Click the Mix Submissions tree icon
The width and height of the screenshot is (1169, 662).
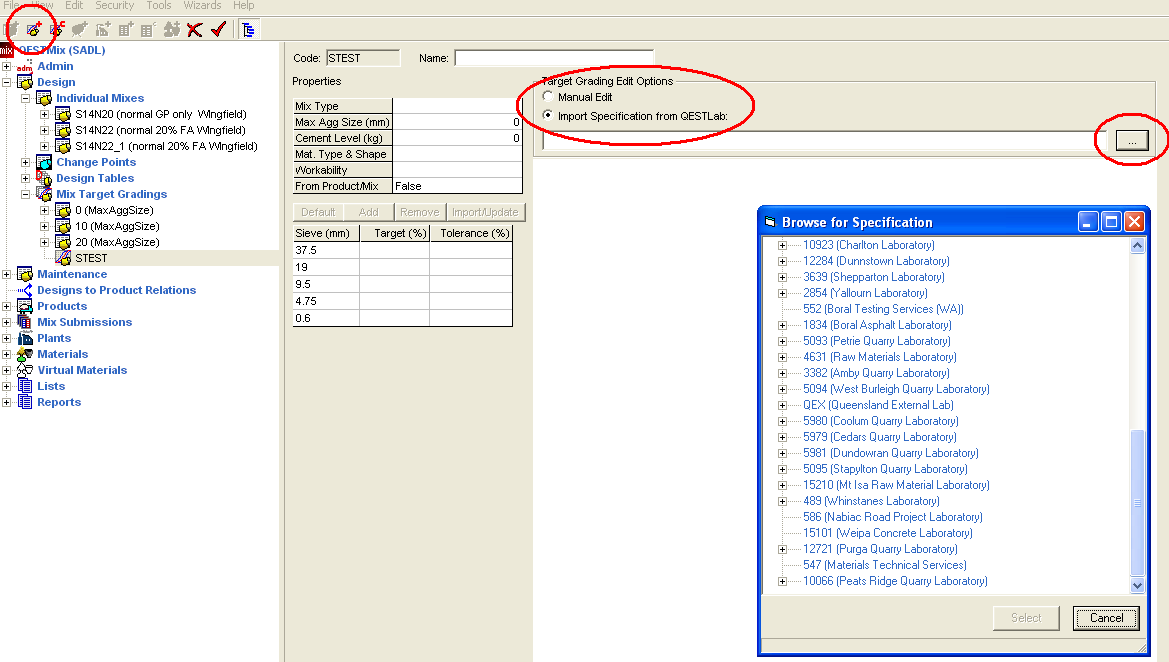coord(25,322)
